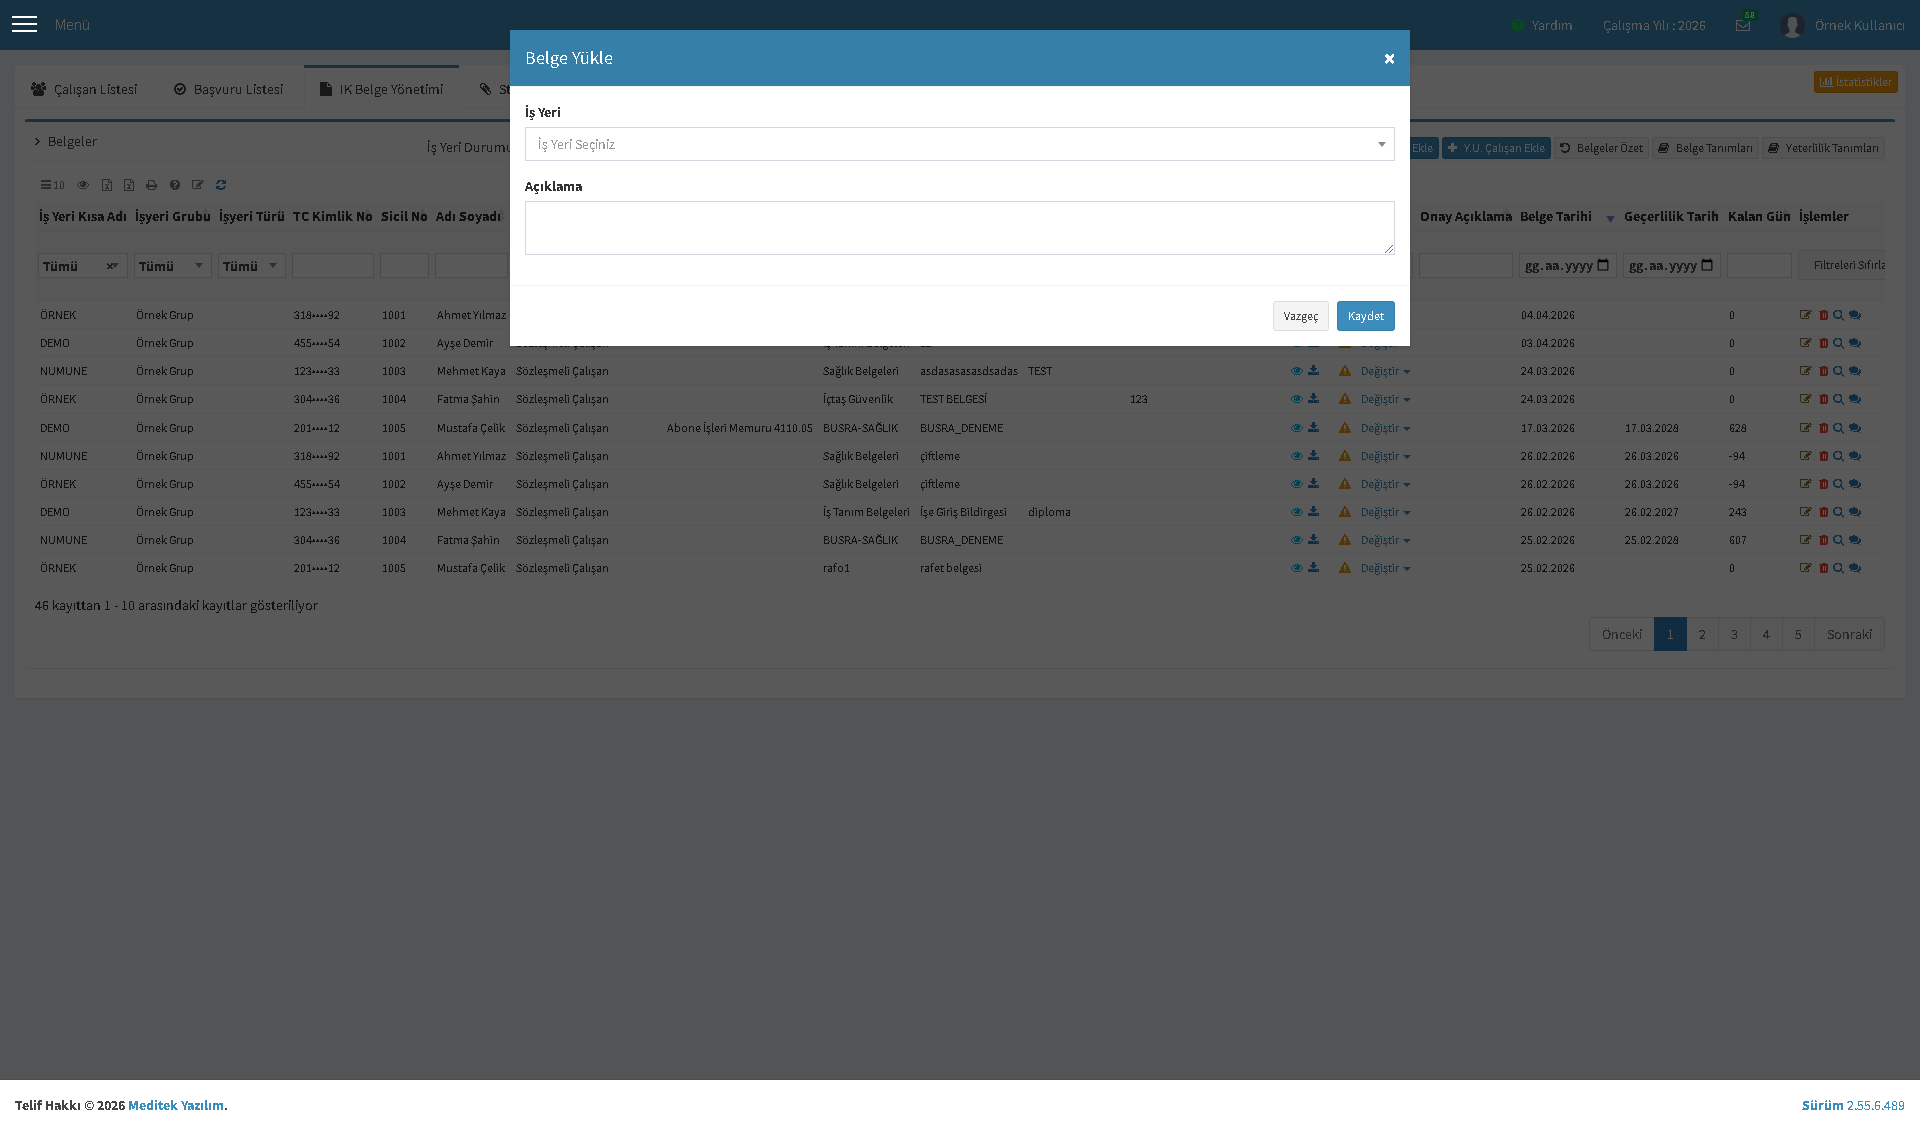Click the print icon in table toolbar
The image size is (1920, 1130).
(151, 185)
